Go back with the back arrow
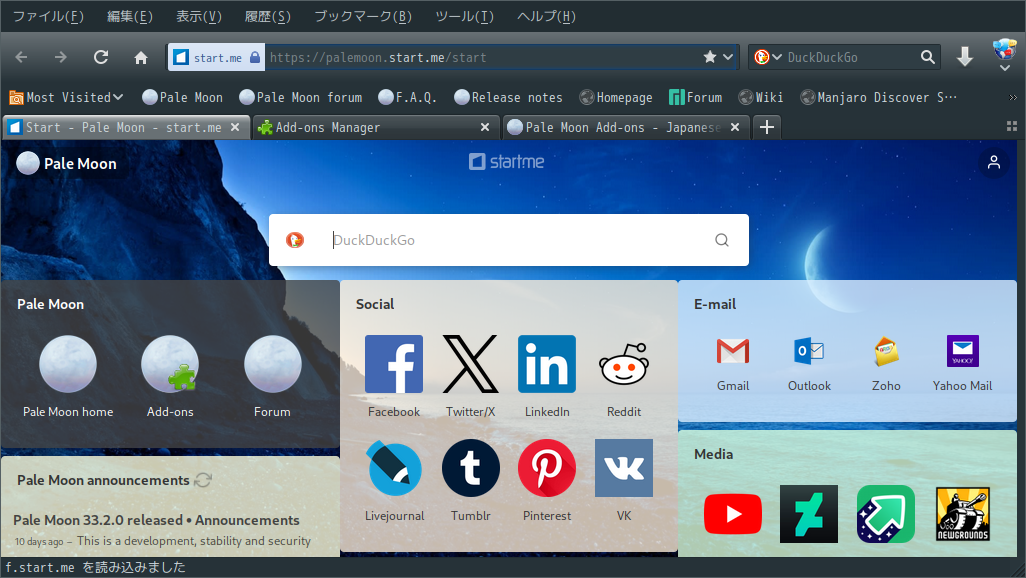1026x578 pixels. (x=22, y=58)
